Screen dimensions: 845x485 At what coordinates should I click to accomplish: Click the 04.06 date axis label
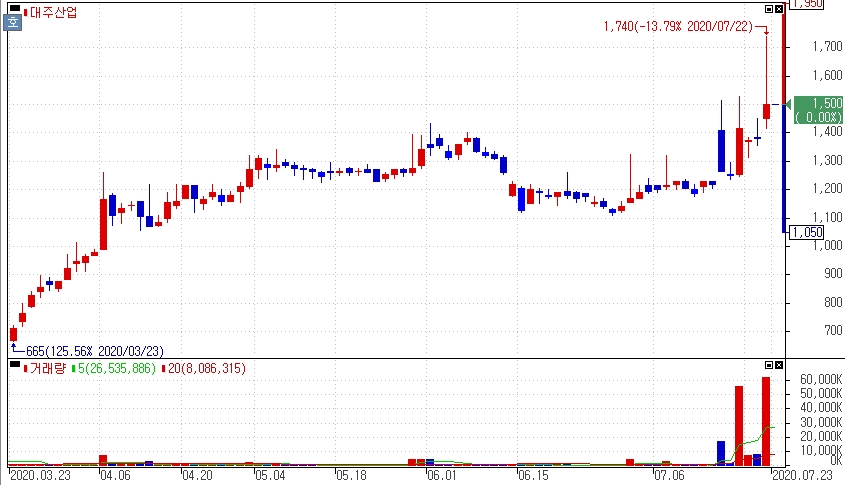click(x=115, y=475)
